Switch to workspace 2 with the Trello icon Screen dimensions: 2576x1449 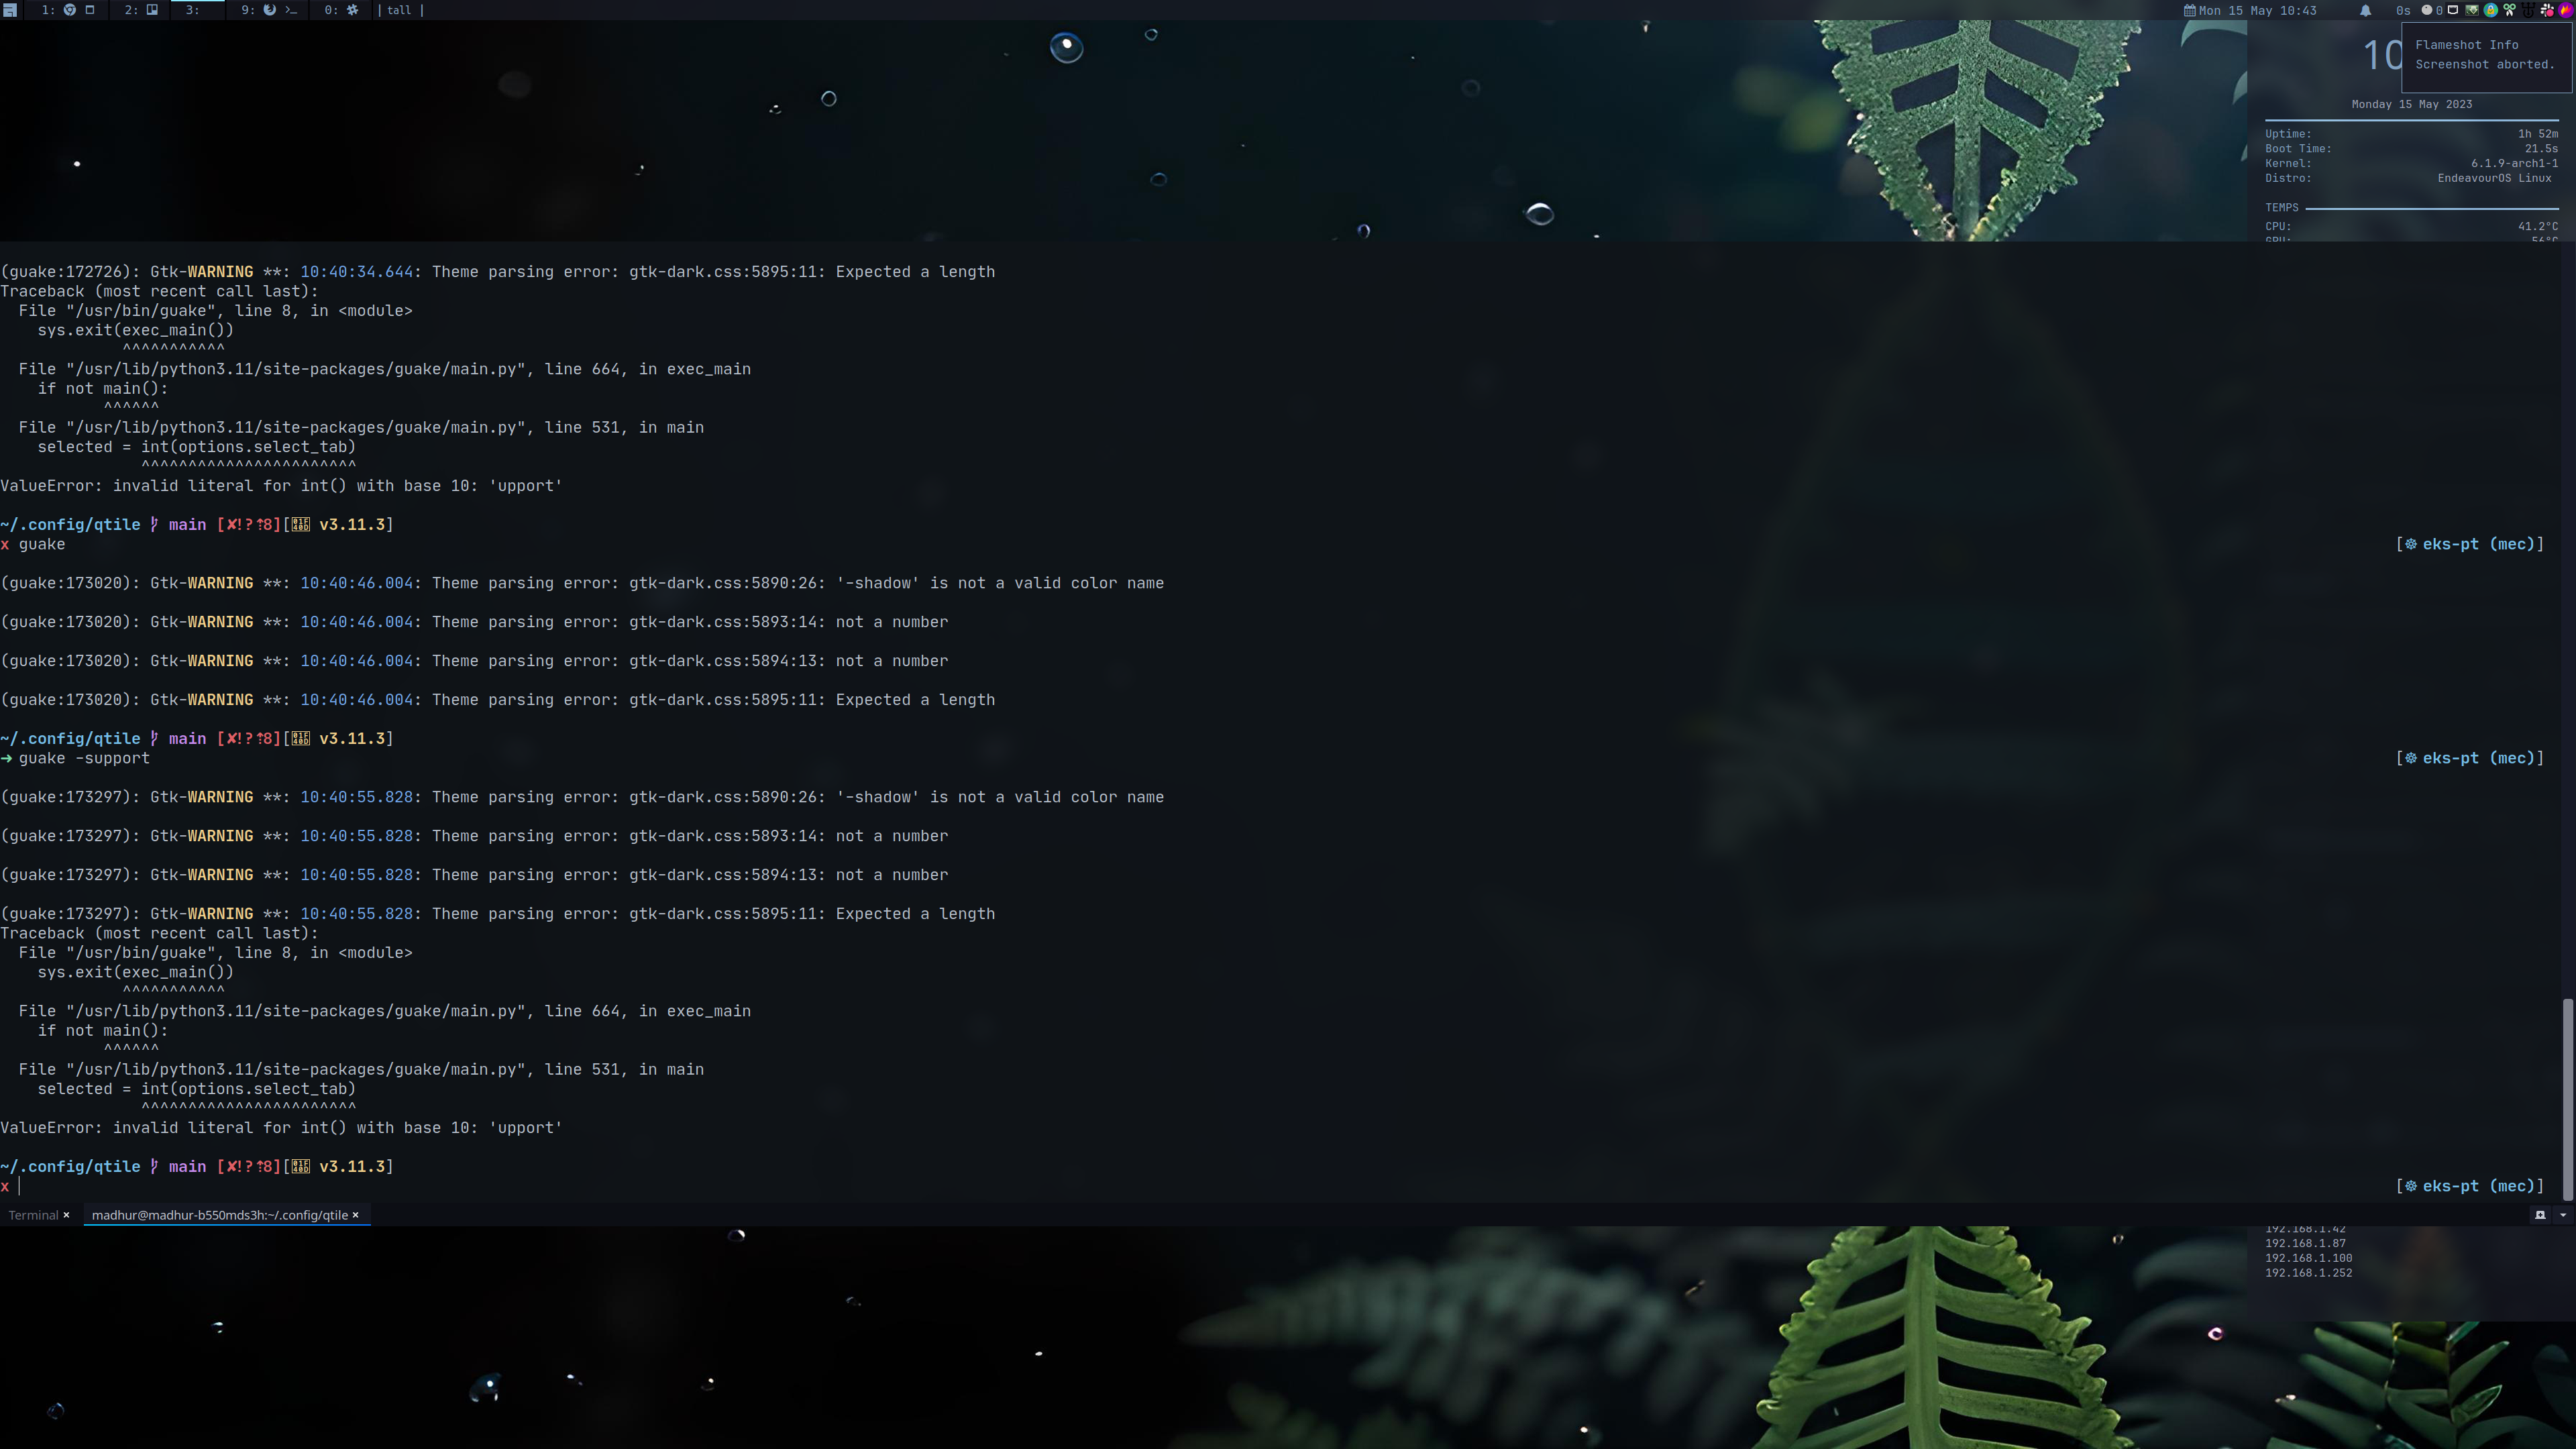[x=152, y=10]
